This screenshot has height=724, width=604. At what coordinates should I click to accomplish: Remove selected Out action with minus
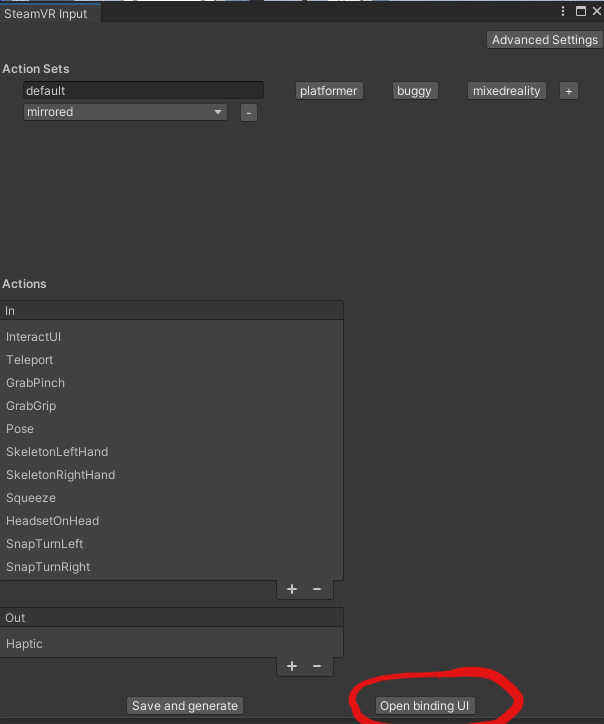317,666
